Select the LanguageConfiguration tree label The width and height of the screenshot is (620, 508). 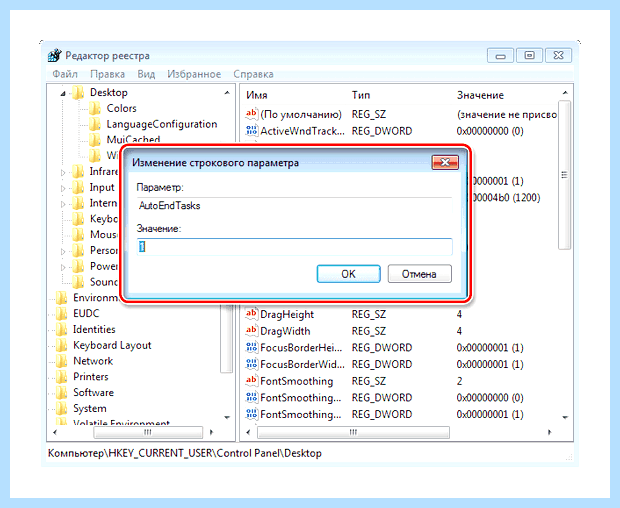pyautogui.click(x=162, y=124)
